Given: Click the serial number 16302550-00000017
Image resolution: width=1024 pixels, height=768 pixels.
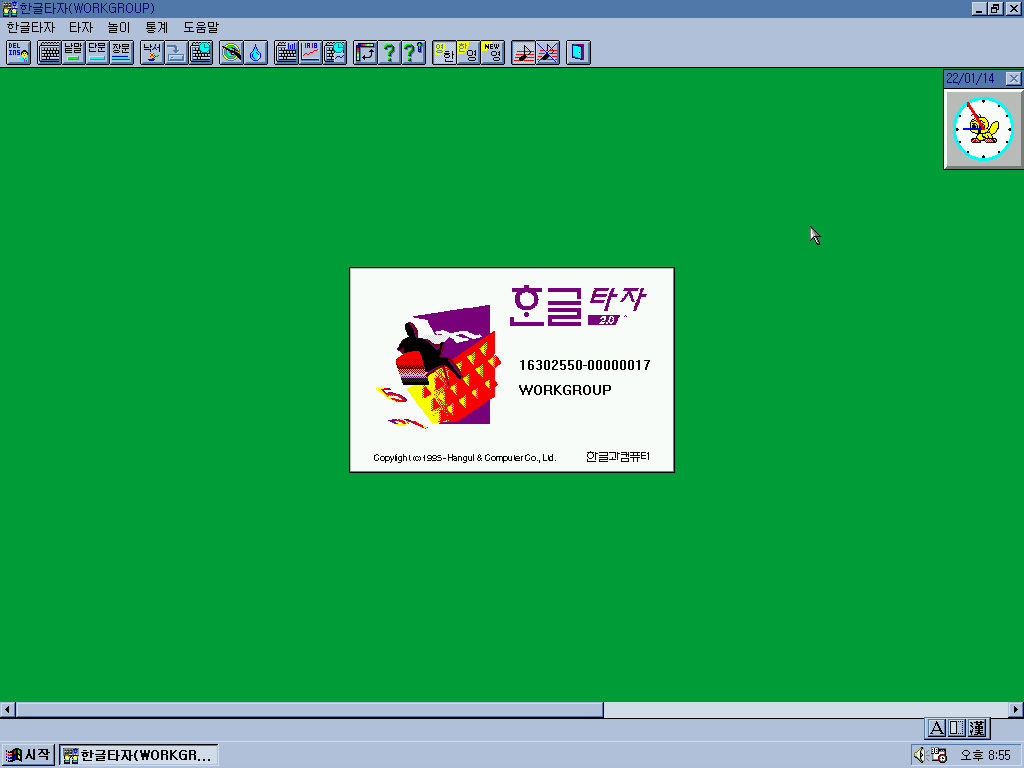Looking at the screenshot, I should pos(584,365).
